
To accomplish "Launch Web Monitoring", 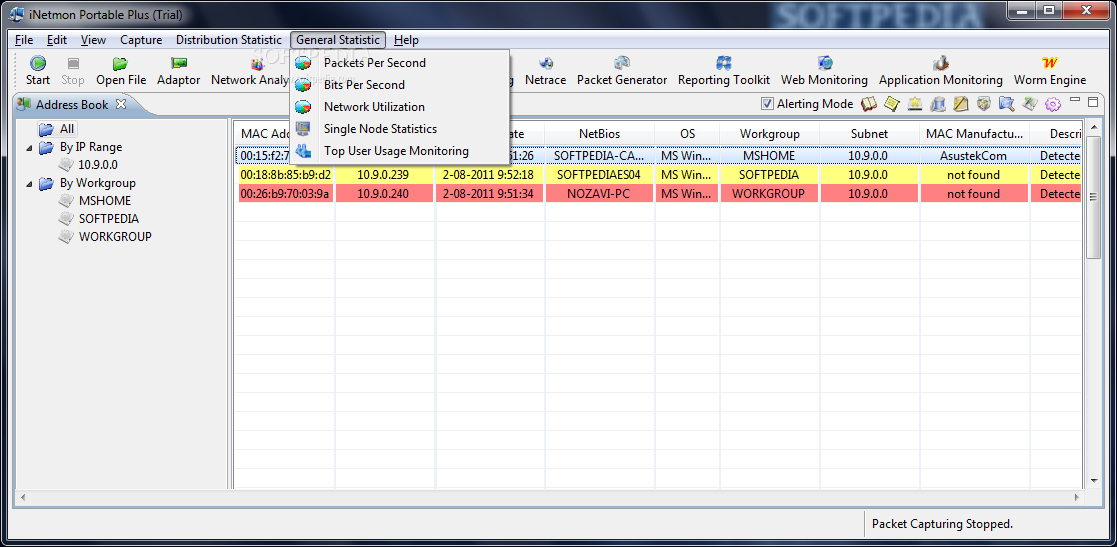I will pos(825,63).
